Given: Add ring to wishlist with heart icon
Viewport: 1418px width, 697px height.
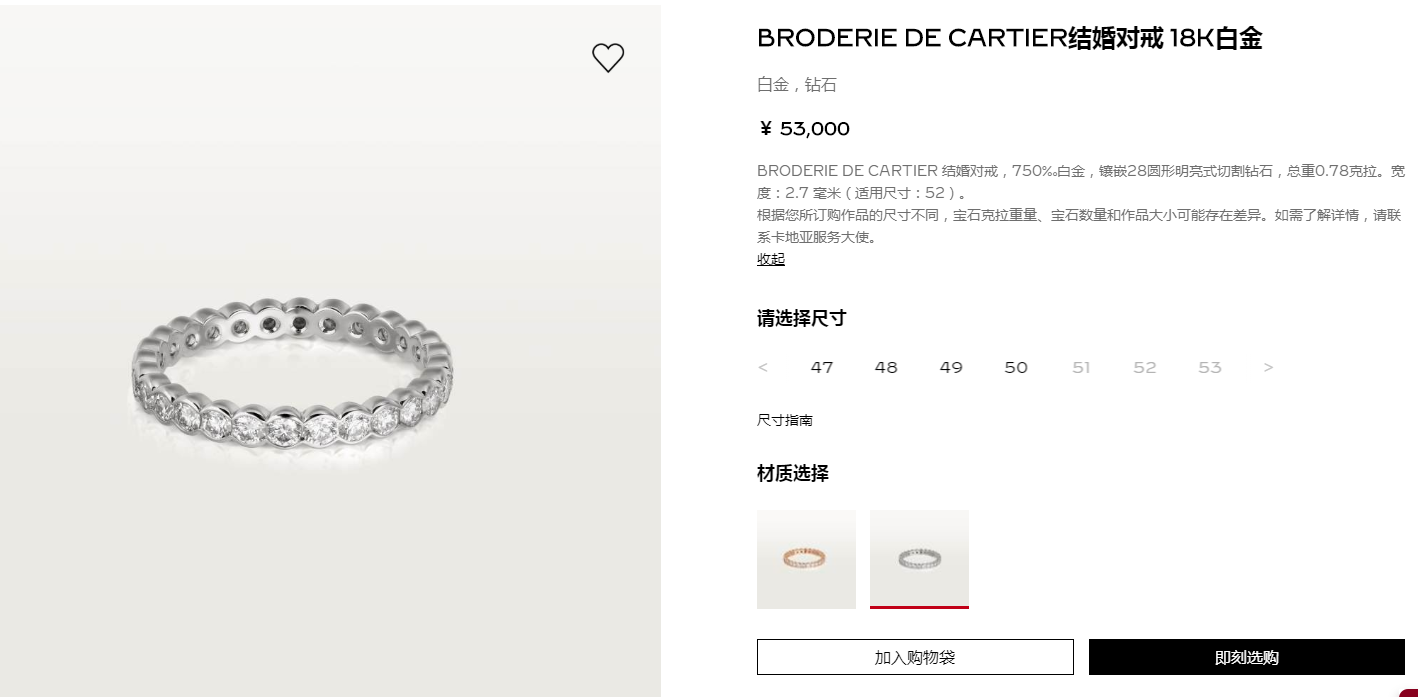Looking at the screenshot, I should (x=608, y=58).
